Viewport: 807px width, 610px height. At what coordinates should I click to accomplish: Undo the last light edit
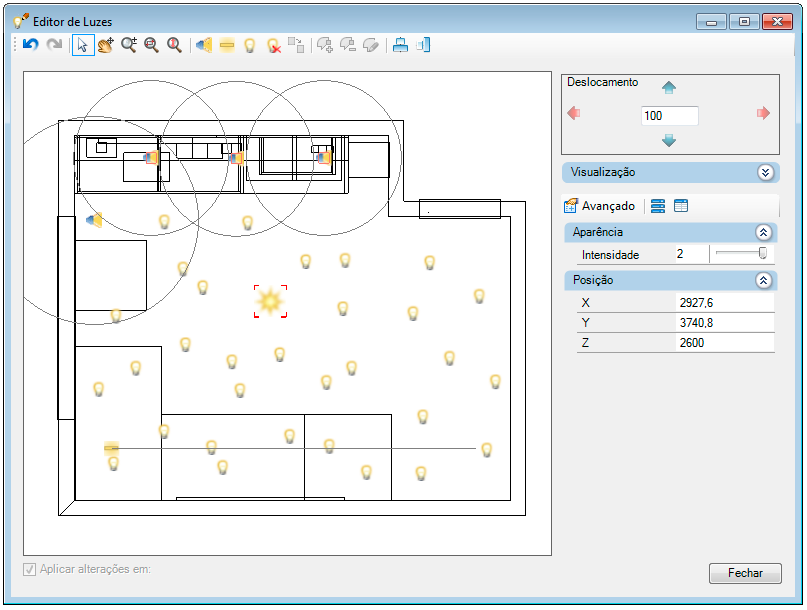(x=31, y=45)
